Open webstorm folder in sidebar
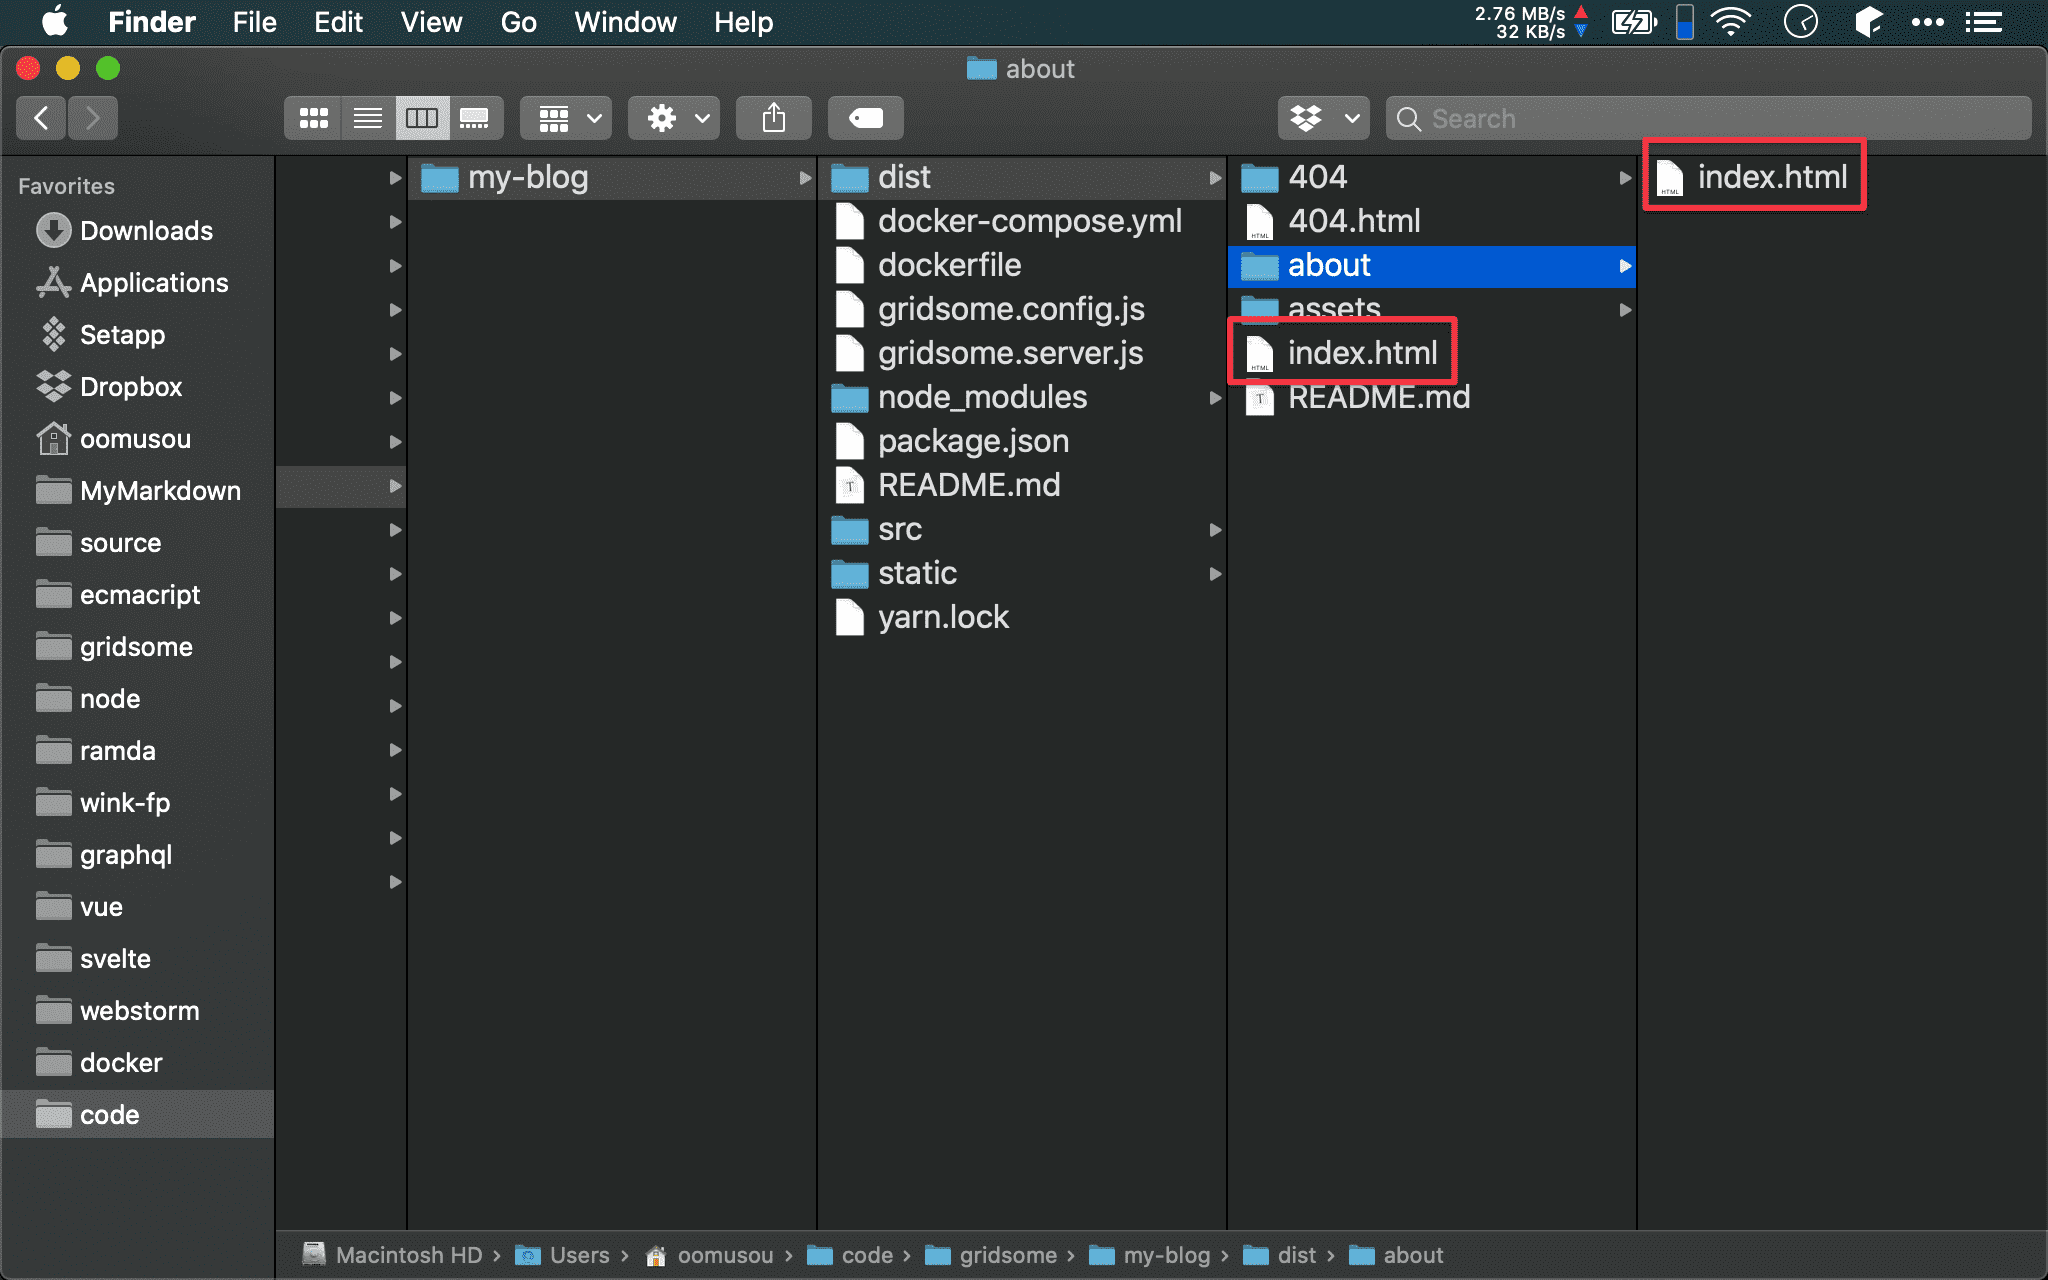Screen dimensions: 2048x1280 point(137,1011)
